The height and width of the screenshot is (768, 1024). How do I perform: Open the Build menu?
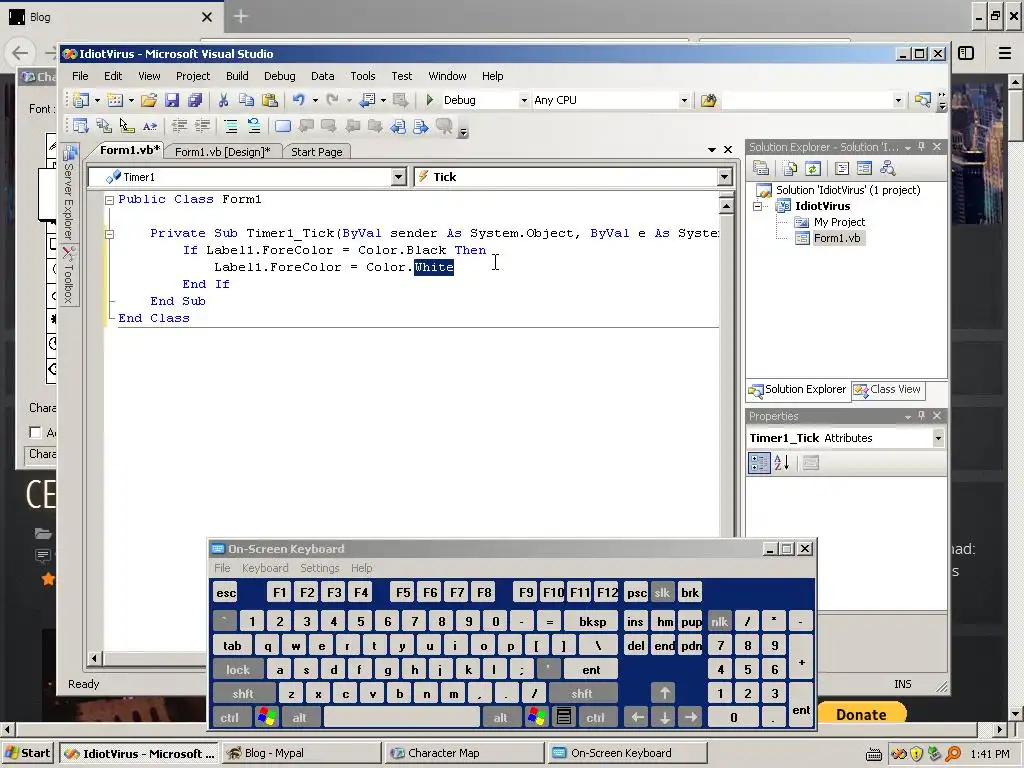237,76
